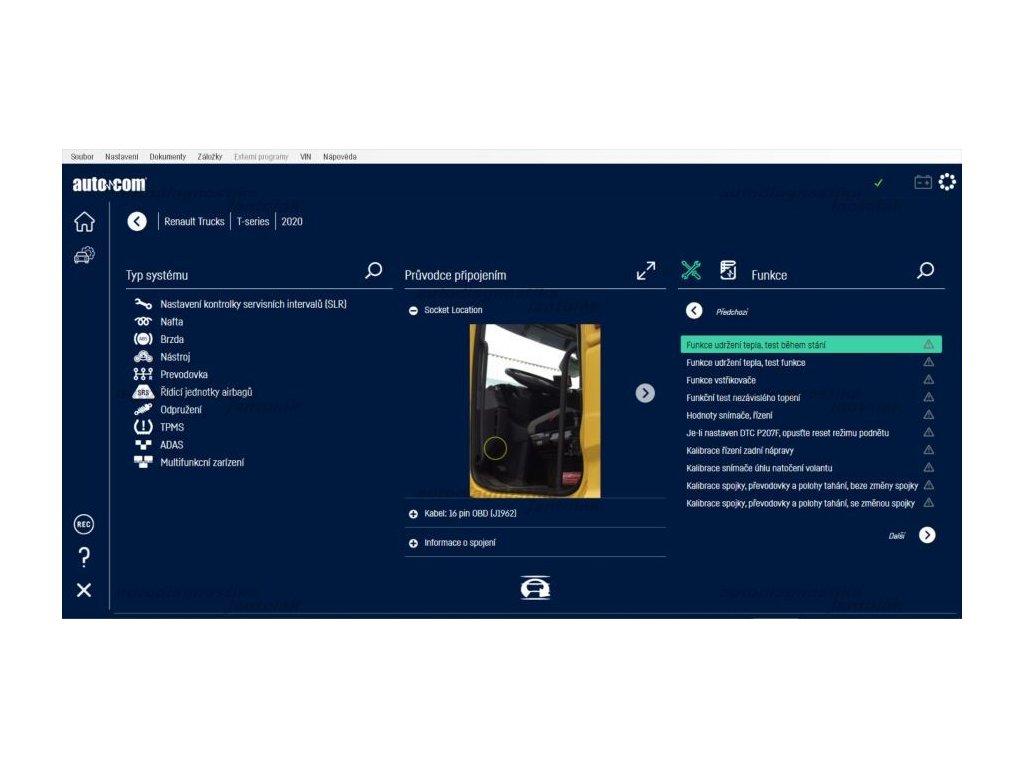The width and height of the screenshot is (1024, 768).
Task: Click the Brzda ABS icon
Action: [x=143, y=339]
